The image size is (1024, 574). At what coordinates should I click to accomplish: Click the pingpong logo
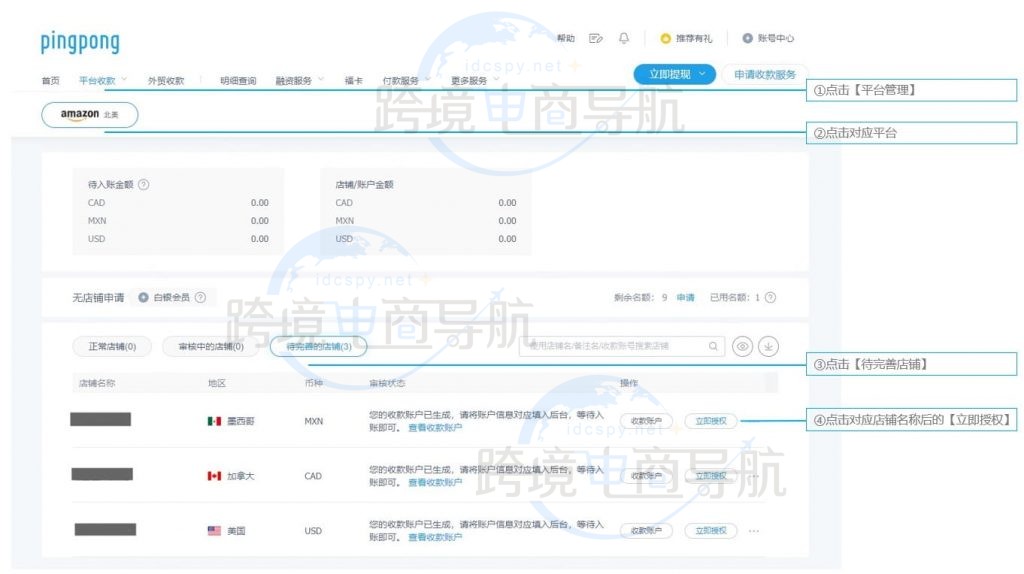(80, 42)
